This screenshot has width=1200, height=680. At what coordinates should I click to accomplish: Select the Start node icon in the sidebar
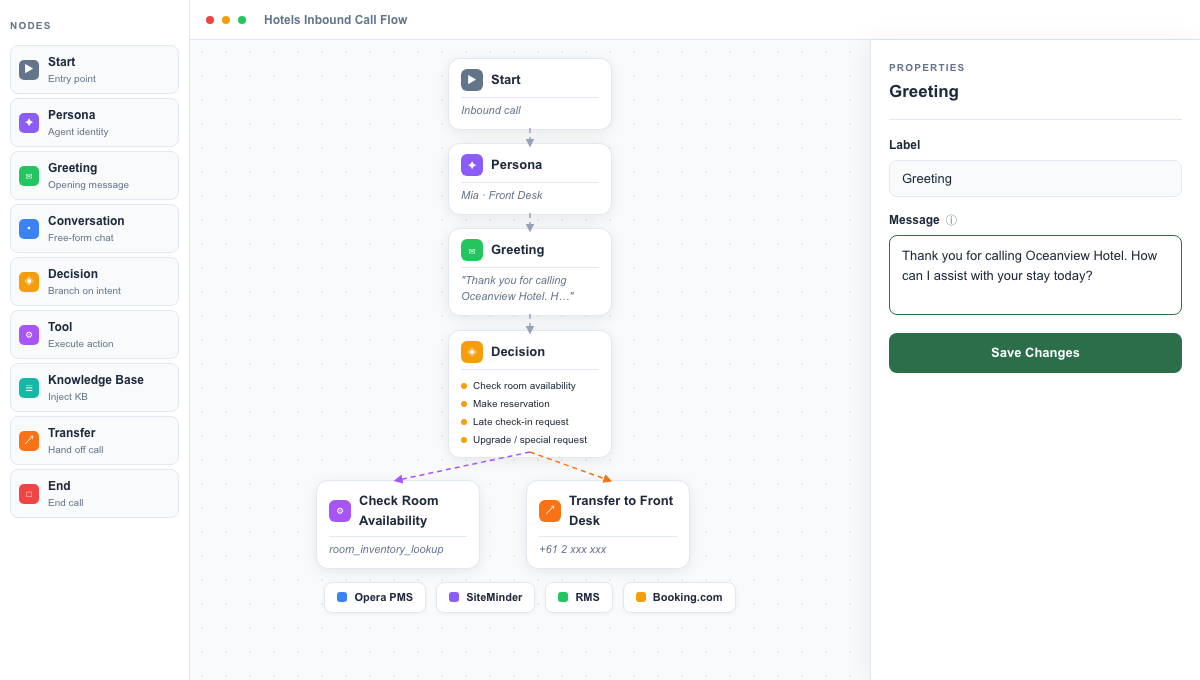28,69
